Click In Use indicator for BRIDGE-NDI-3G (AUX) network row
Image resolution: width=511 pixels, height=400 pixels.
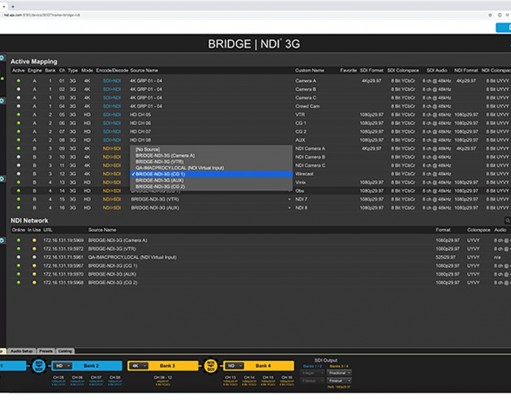pyautogui.click(x=34, y=274)
